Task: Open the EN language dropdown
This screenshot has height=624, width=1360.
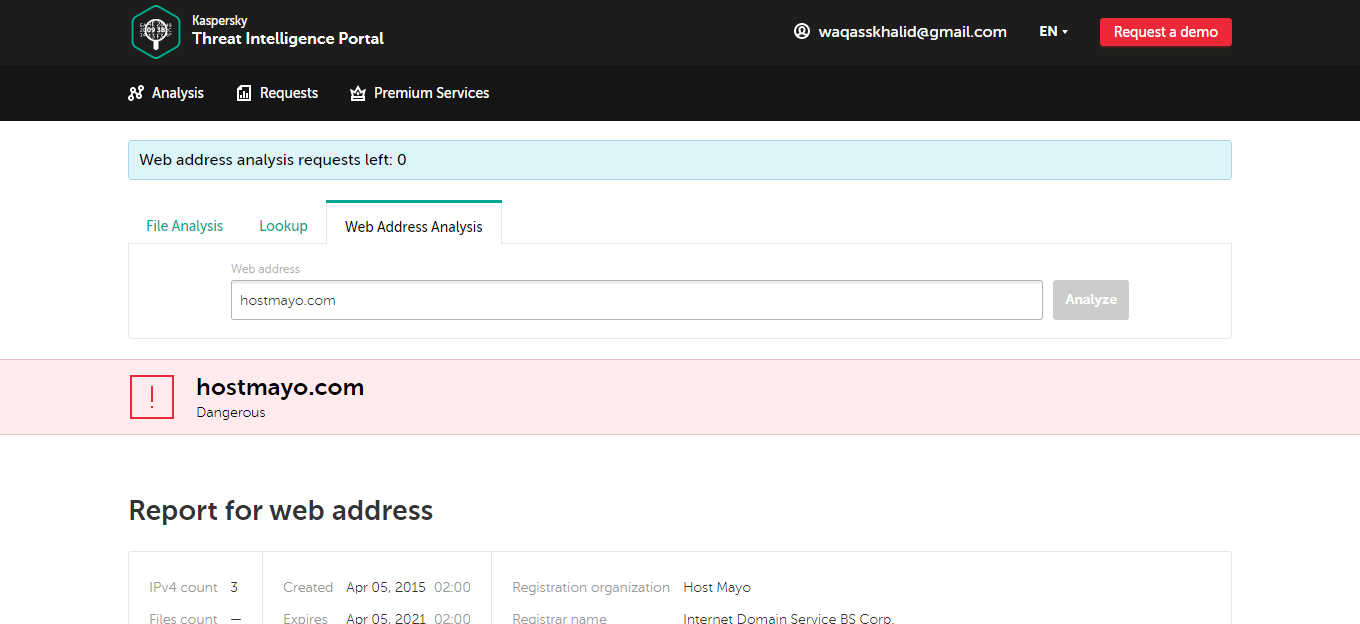Action: (1053, 32)
